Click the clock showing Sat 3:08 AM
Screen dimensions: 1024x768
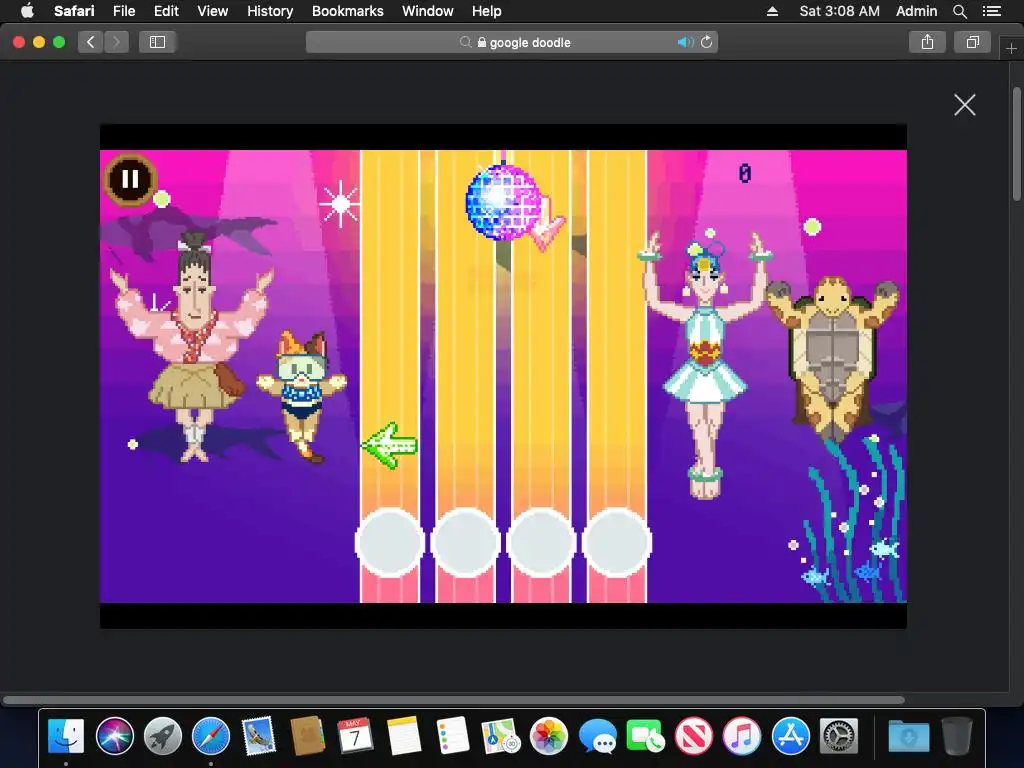[x=839, y=11]
